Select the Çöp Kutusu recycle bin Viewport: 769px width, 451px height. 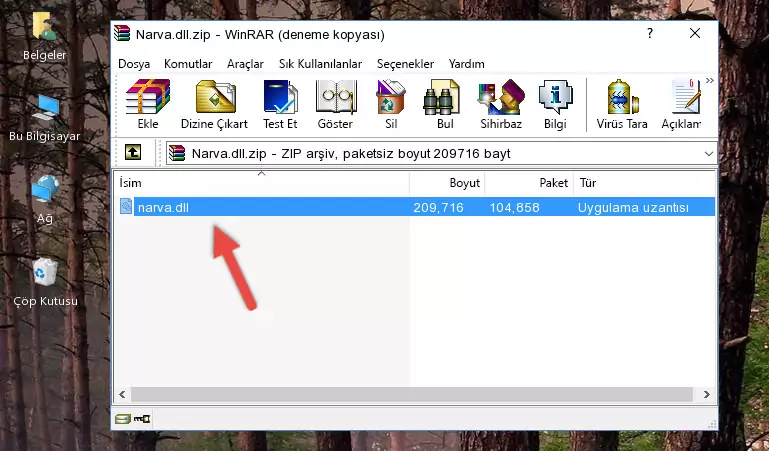click(45, 283)
